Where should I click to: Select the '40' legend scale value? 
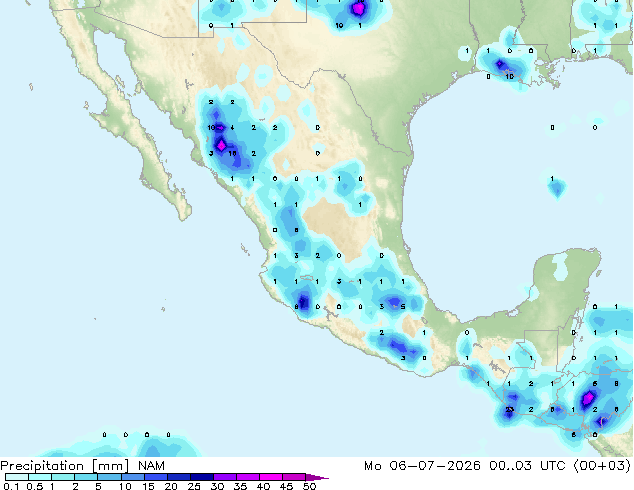point(263,486)
